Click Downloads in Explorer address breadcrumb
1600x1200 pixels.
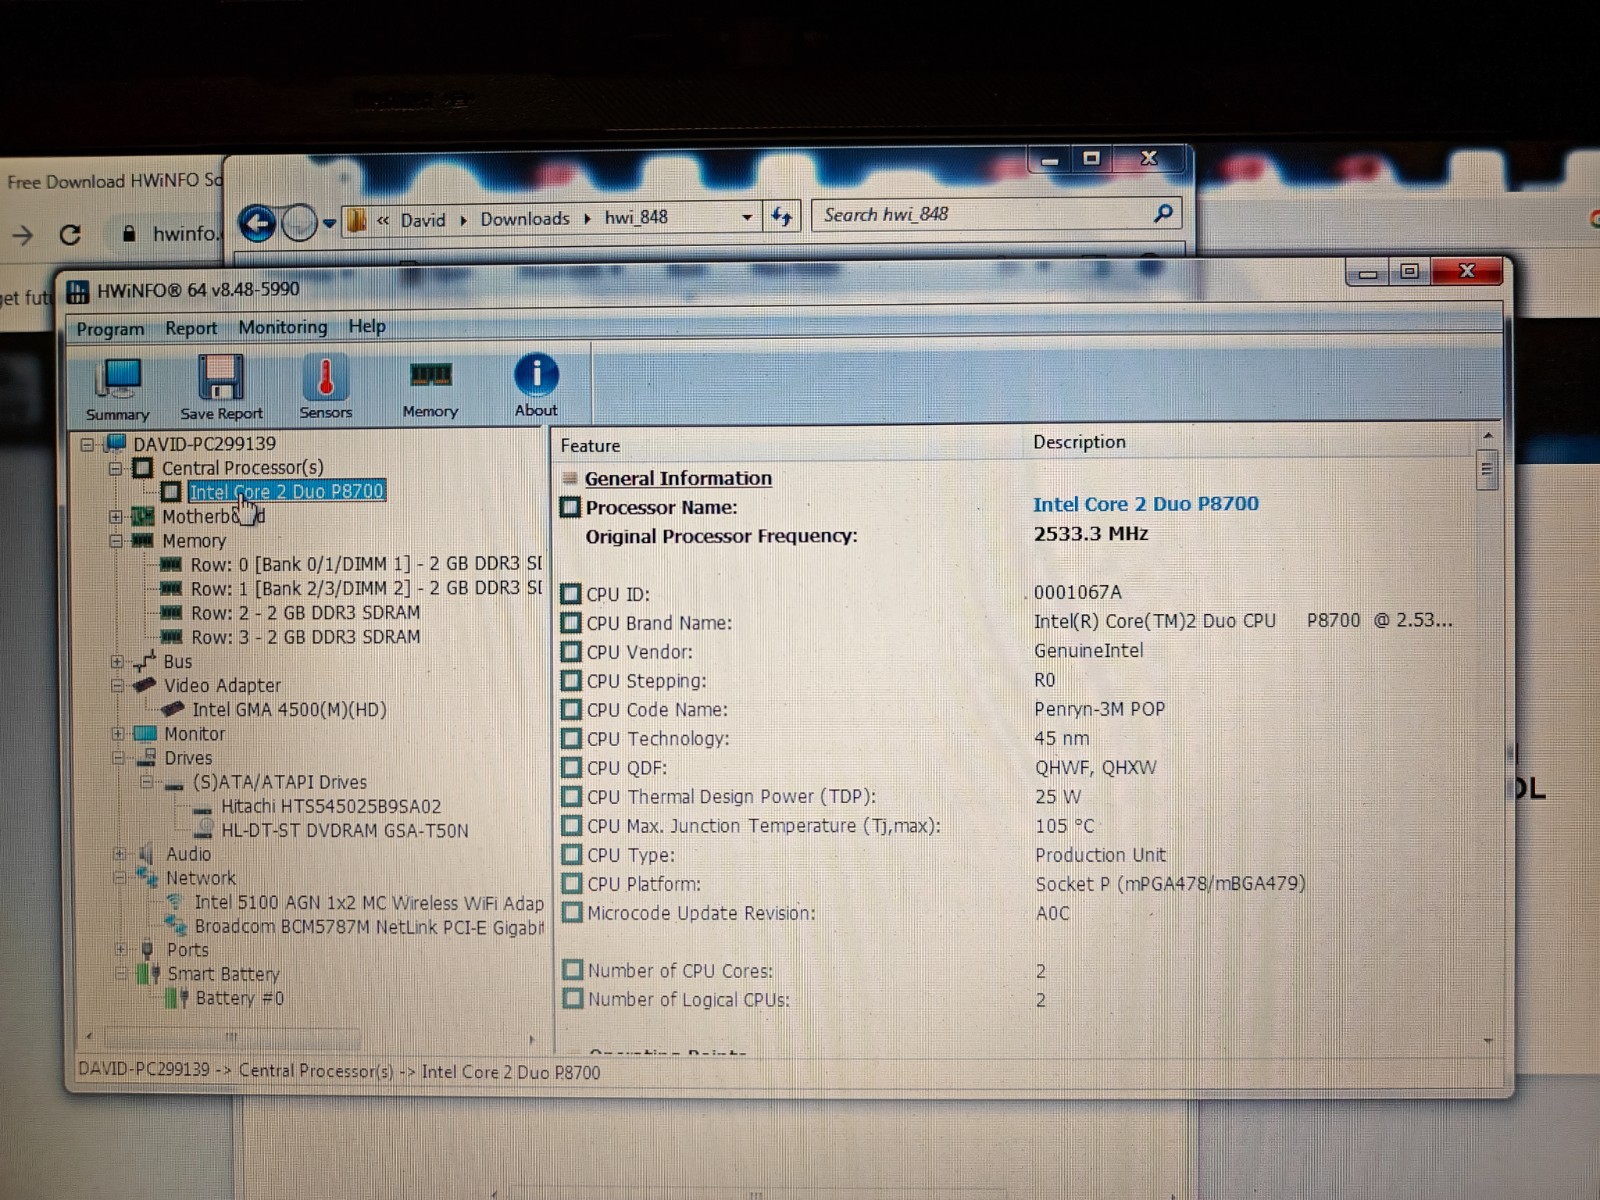(x=524, y=219)
